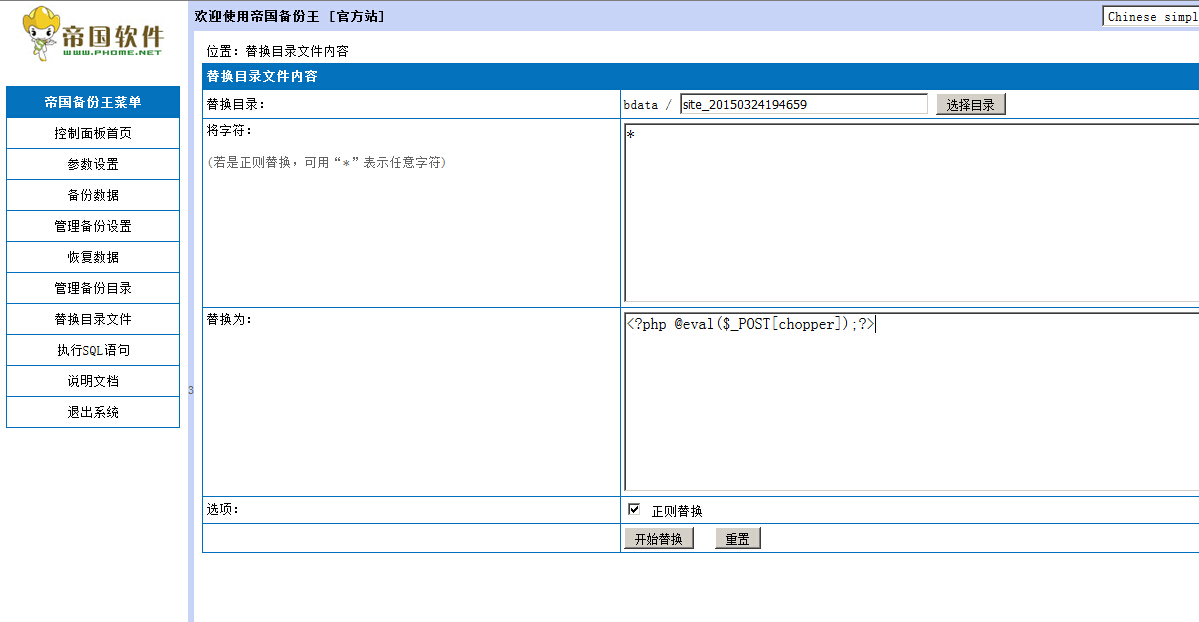Click the 帝国备份王菜单 header
Viewport: 1199px width, 622px height.
click(93, 102)
